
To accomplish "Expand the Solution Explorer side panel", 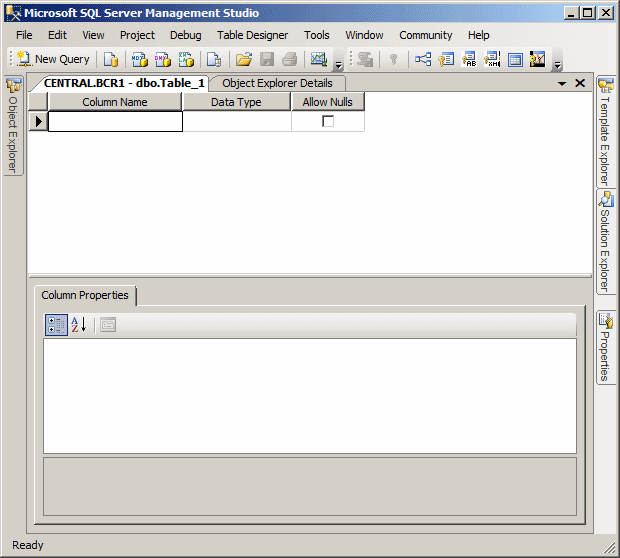I will (605, 242).
